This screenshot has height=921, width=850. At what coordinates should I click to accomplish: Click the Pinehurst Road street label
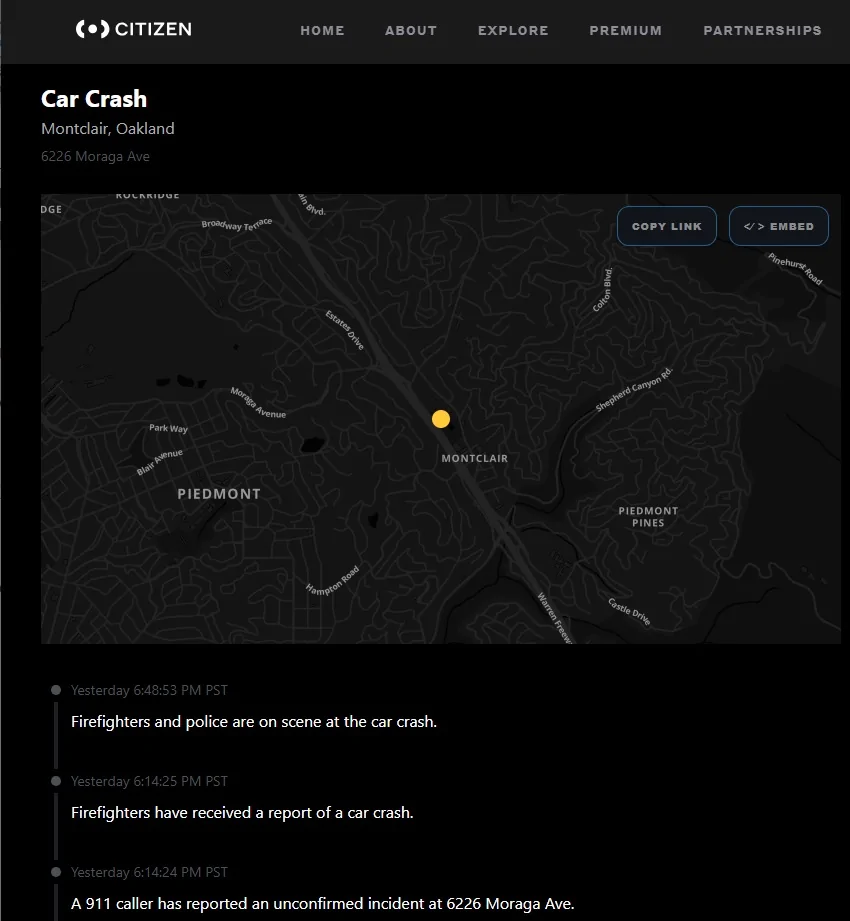pyautogui.click(x=795, y=268)
